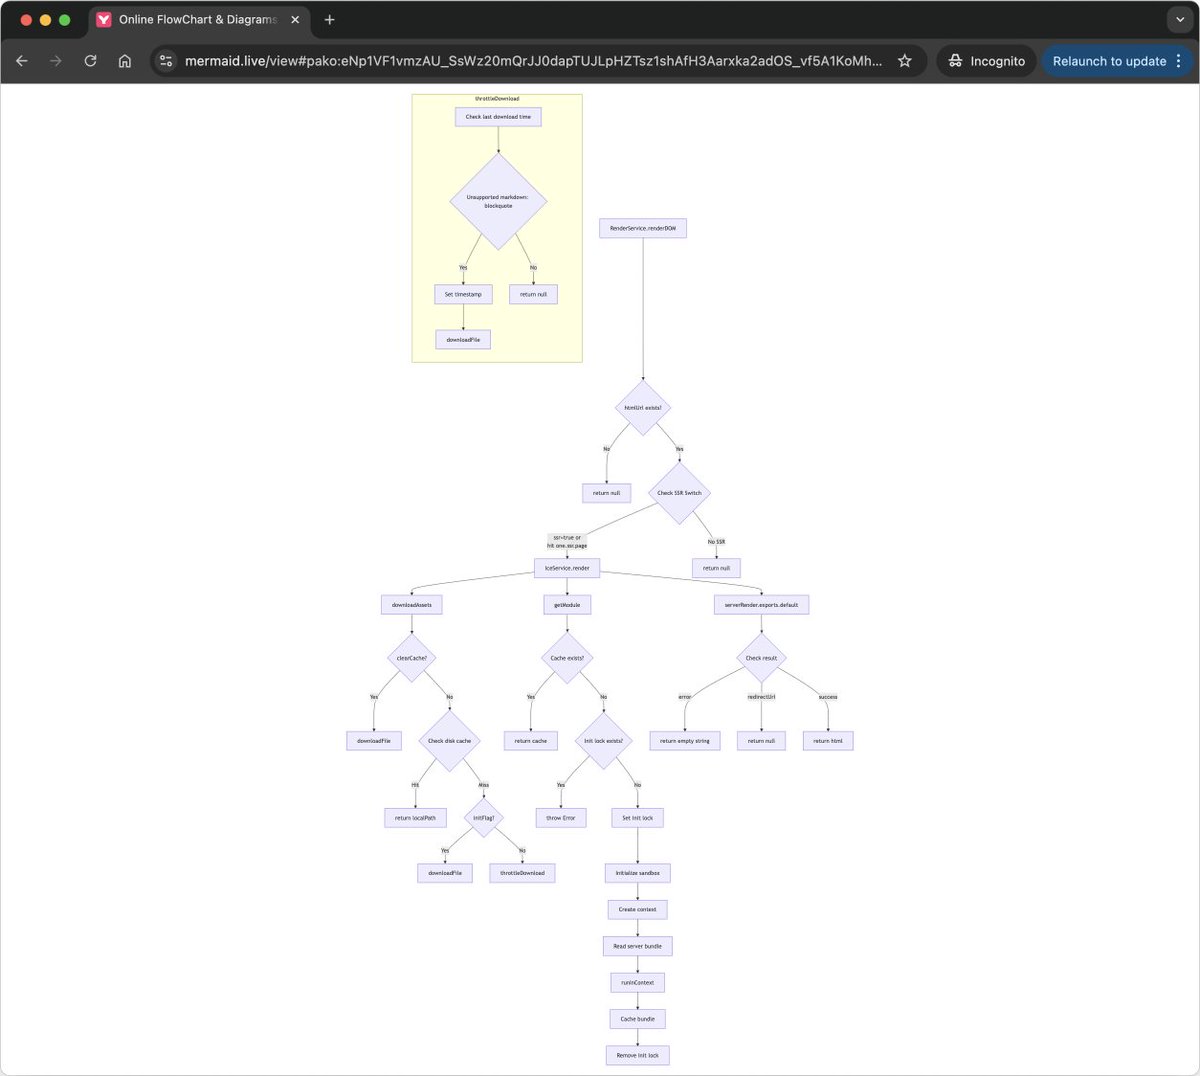
Task: Click the Incognito indicator button
Action: click(x=986, y=61)
